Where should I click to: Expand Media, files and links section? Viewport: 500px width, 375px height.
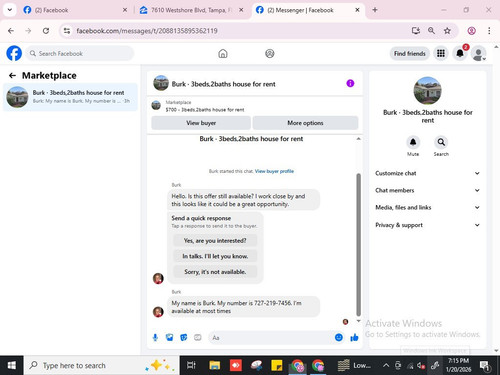428,207
